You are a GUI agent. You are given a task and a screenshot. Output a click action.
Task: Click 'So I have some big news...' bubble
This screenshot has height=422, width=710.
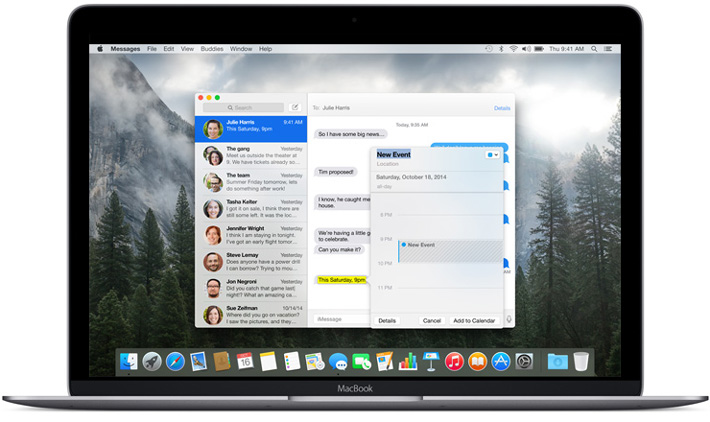351,134
